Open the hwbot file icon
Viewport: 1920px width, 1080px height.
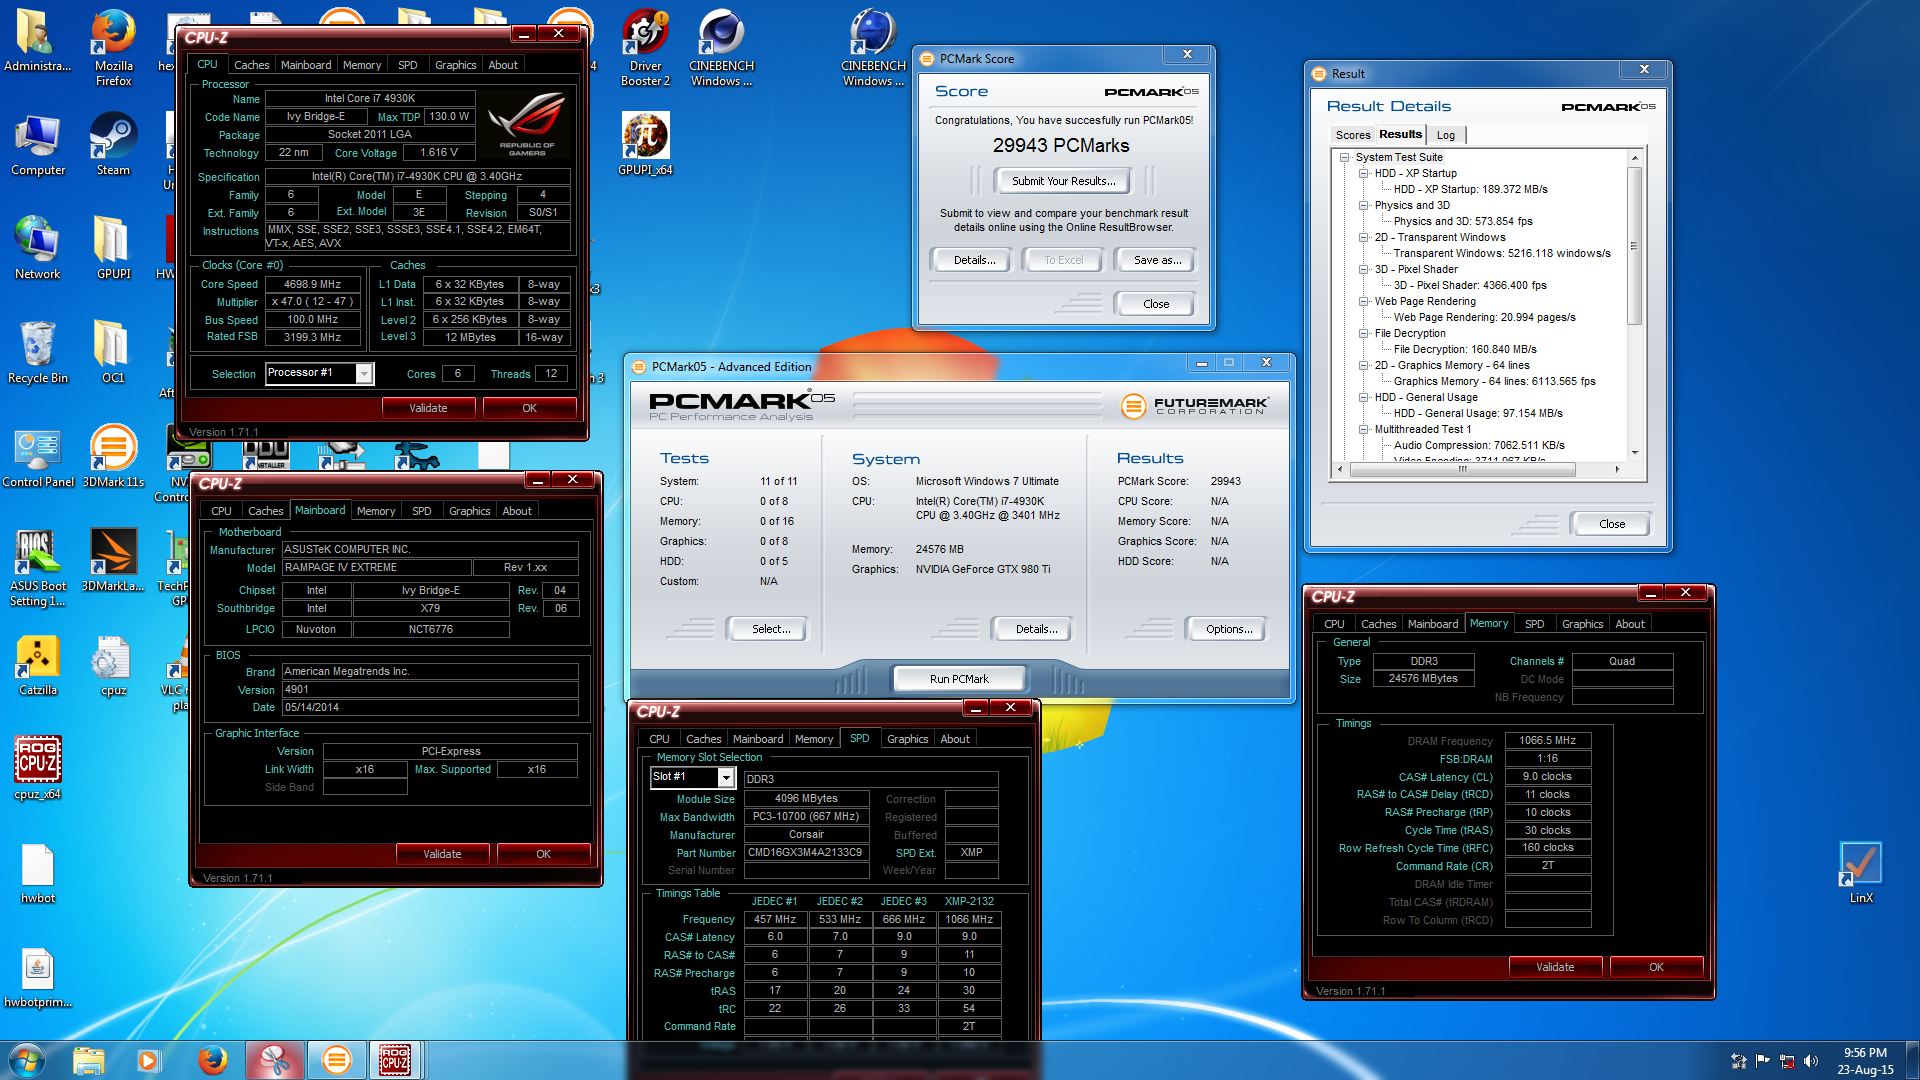pyautogui.click(x=38, y=871)
